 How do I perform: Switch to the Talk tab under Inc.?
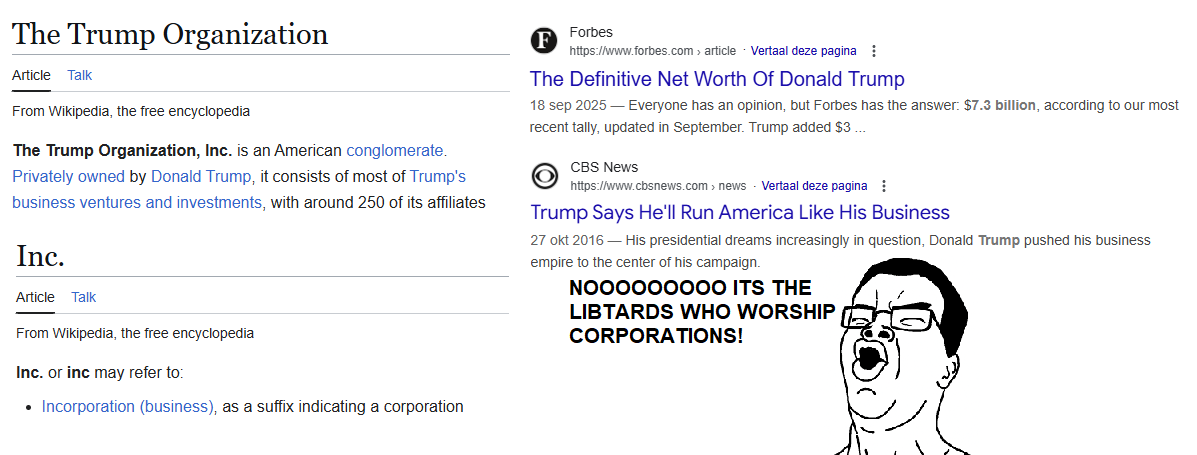click(84, 297)
